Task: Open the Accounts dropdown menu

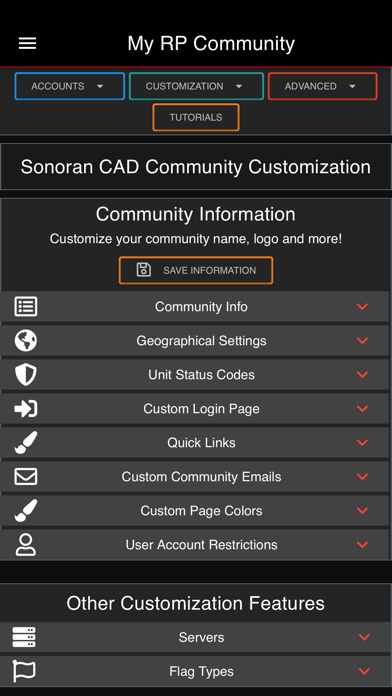Action: pos(70,86)
